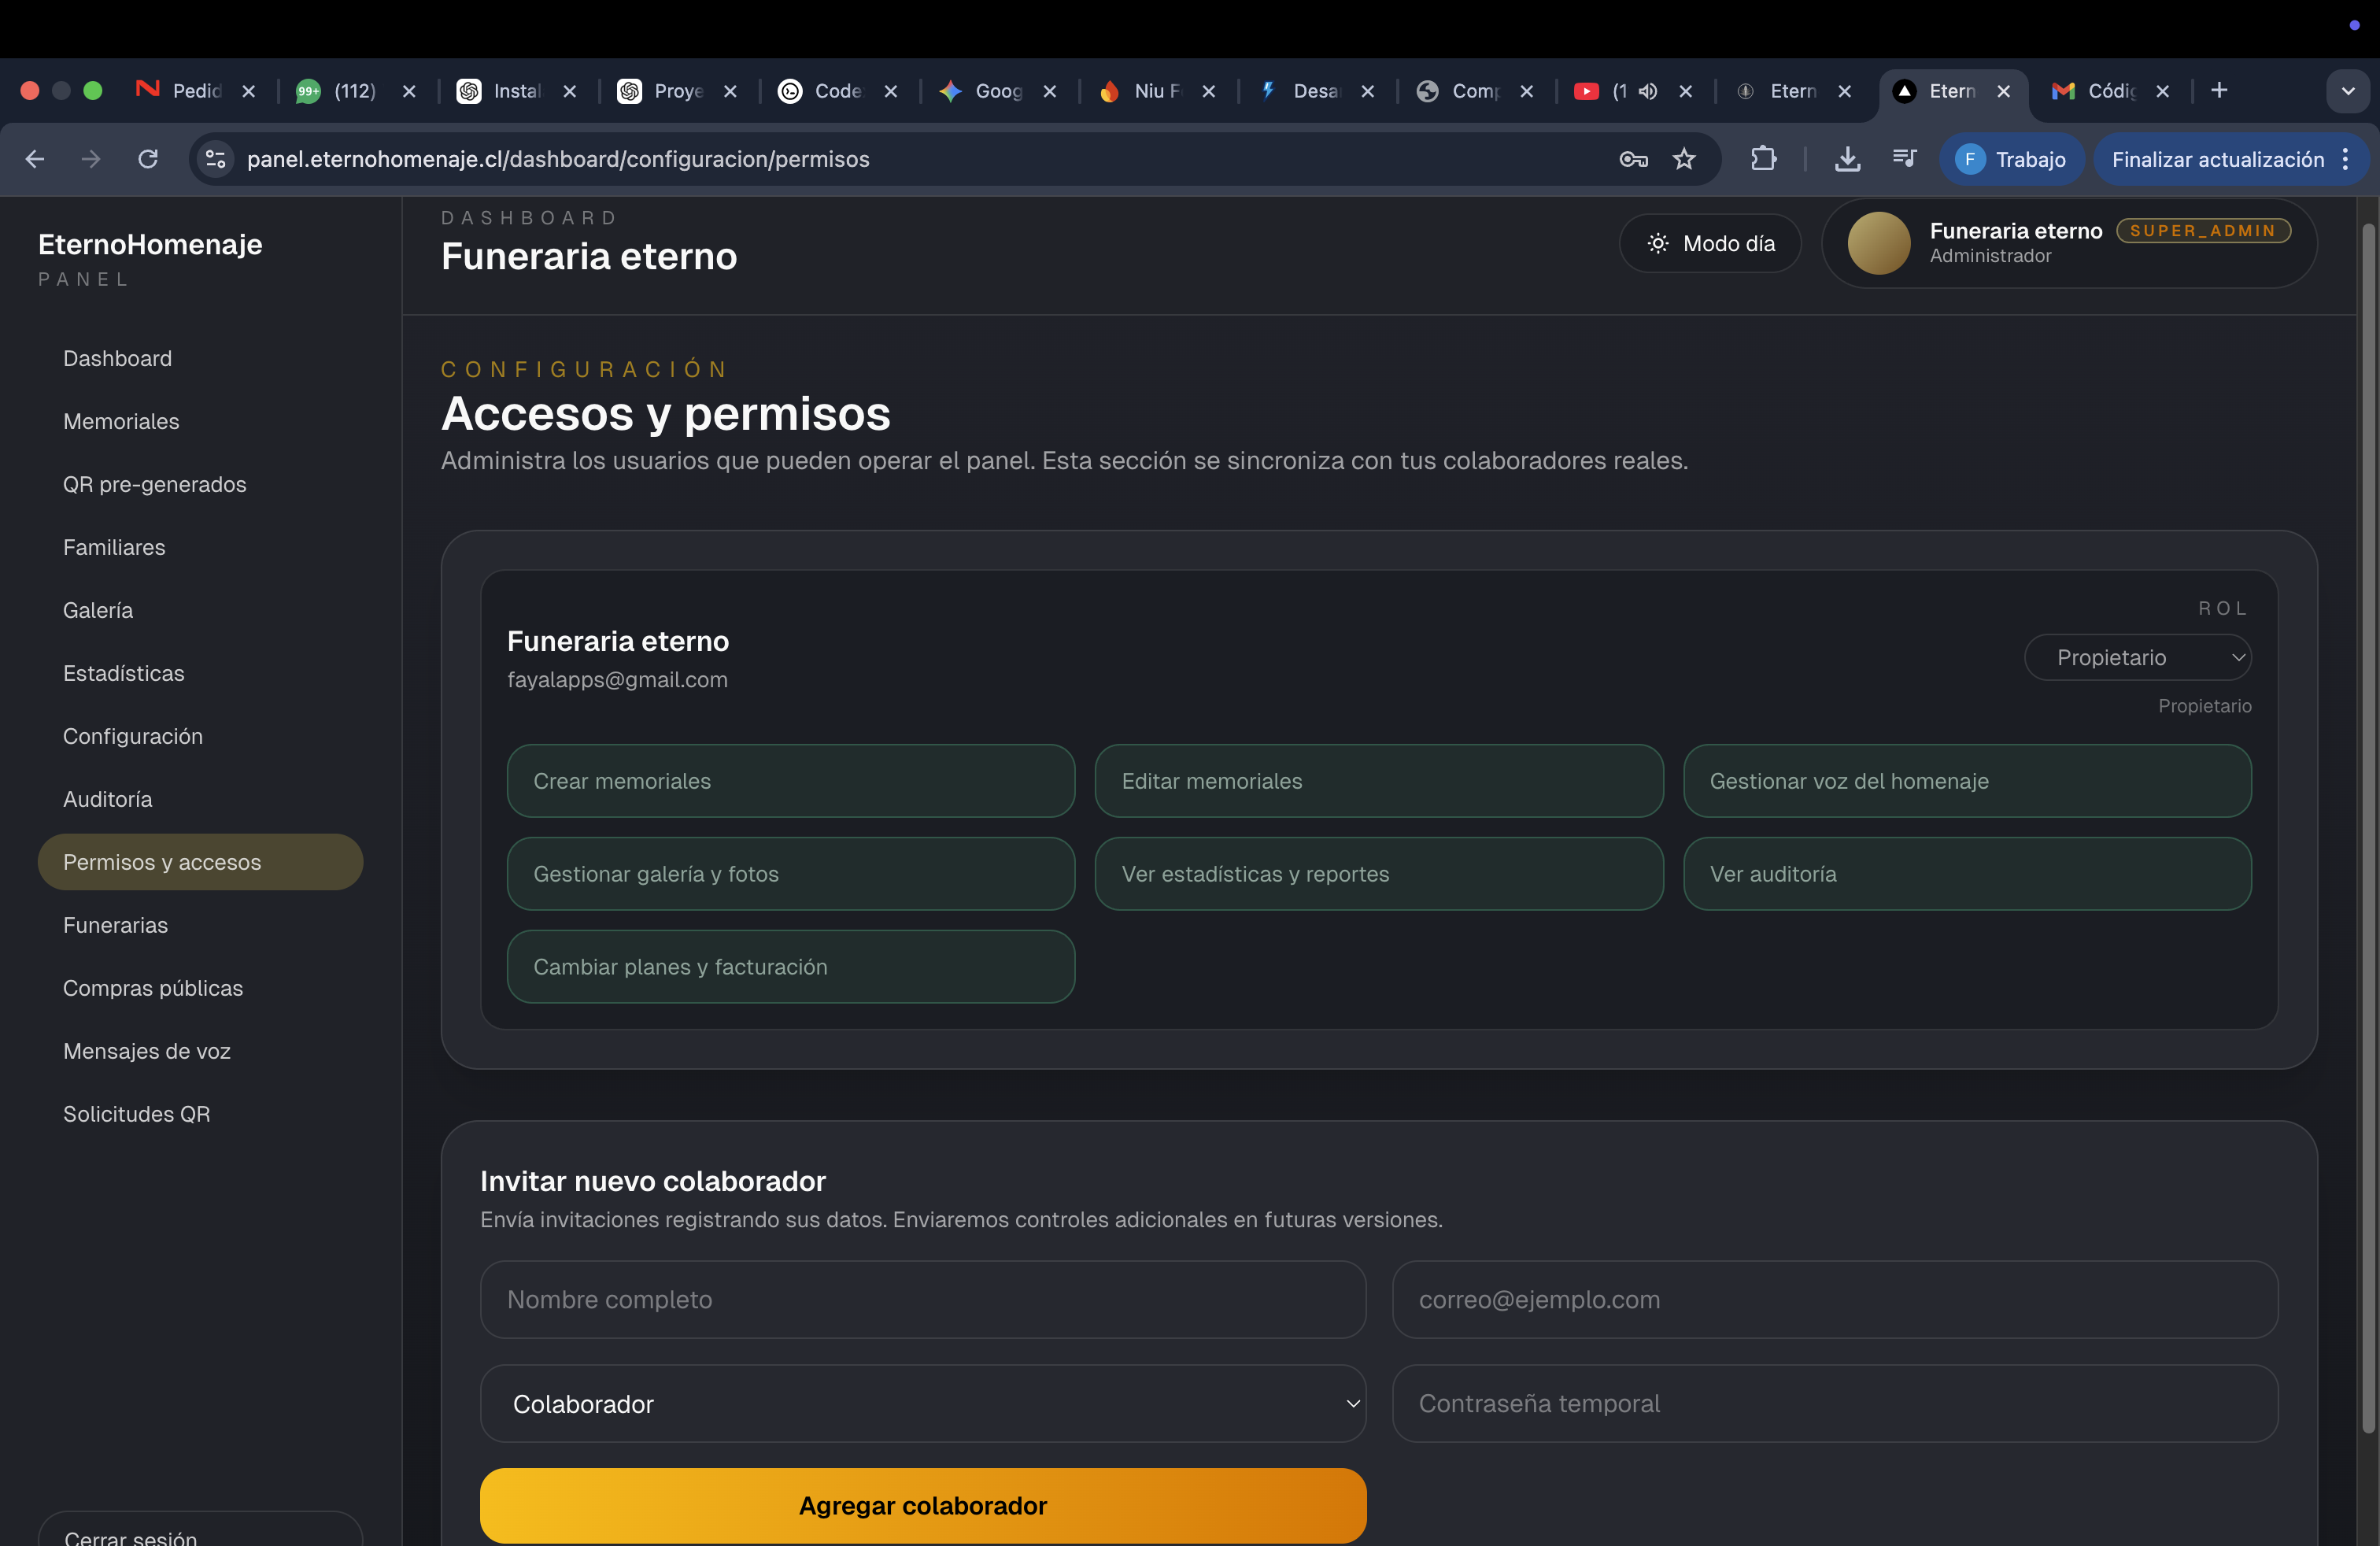Toggle Modo día with the sun icon
Screen dimensions: 2380x1546
(1710, 243)
